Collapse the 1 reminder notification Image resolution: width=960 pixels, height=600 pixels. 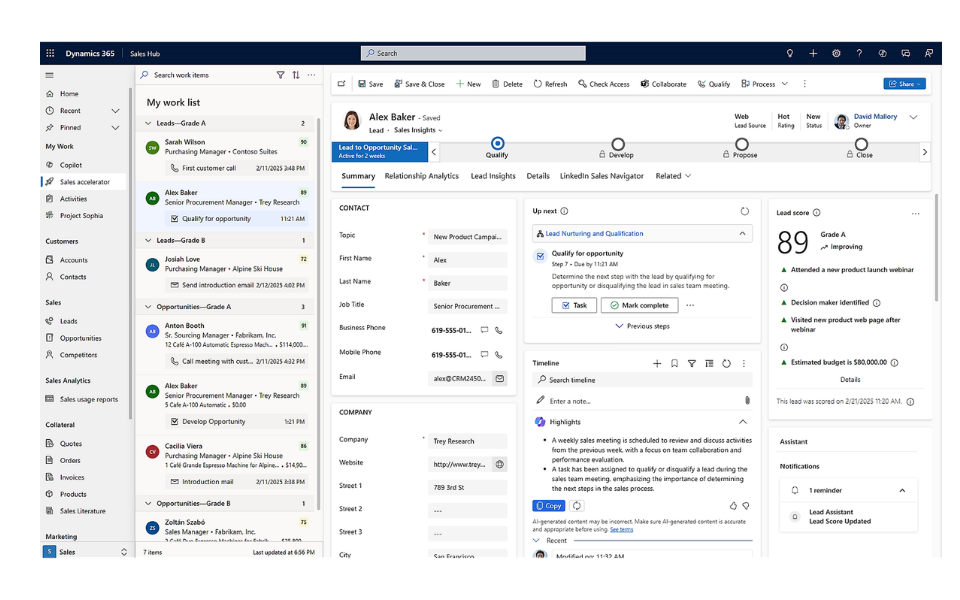click(902, 490)
